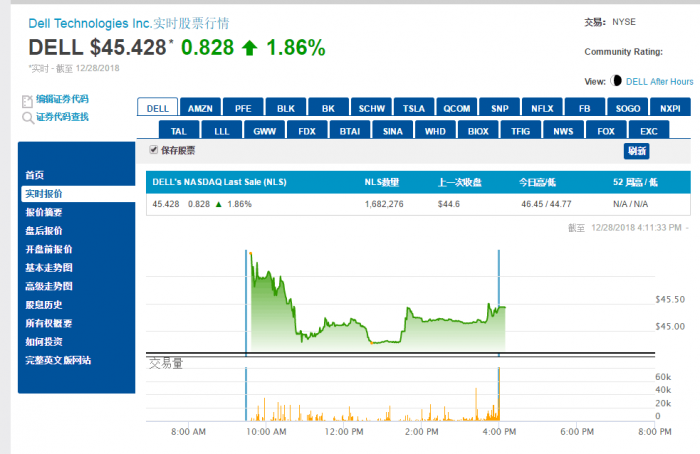This screenshot has height=454, width=700.
Task: Click the 刷新 refresh button
Action: pos(636,151)
